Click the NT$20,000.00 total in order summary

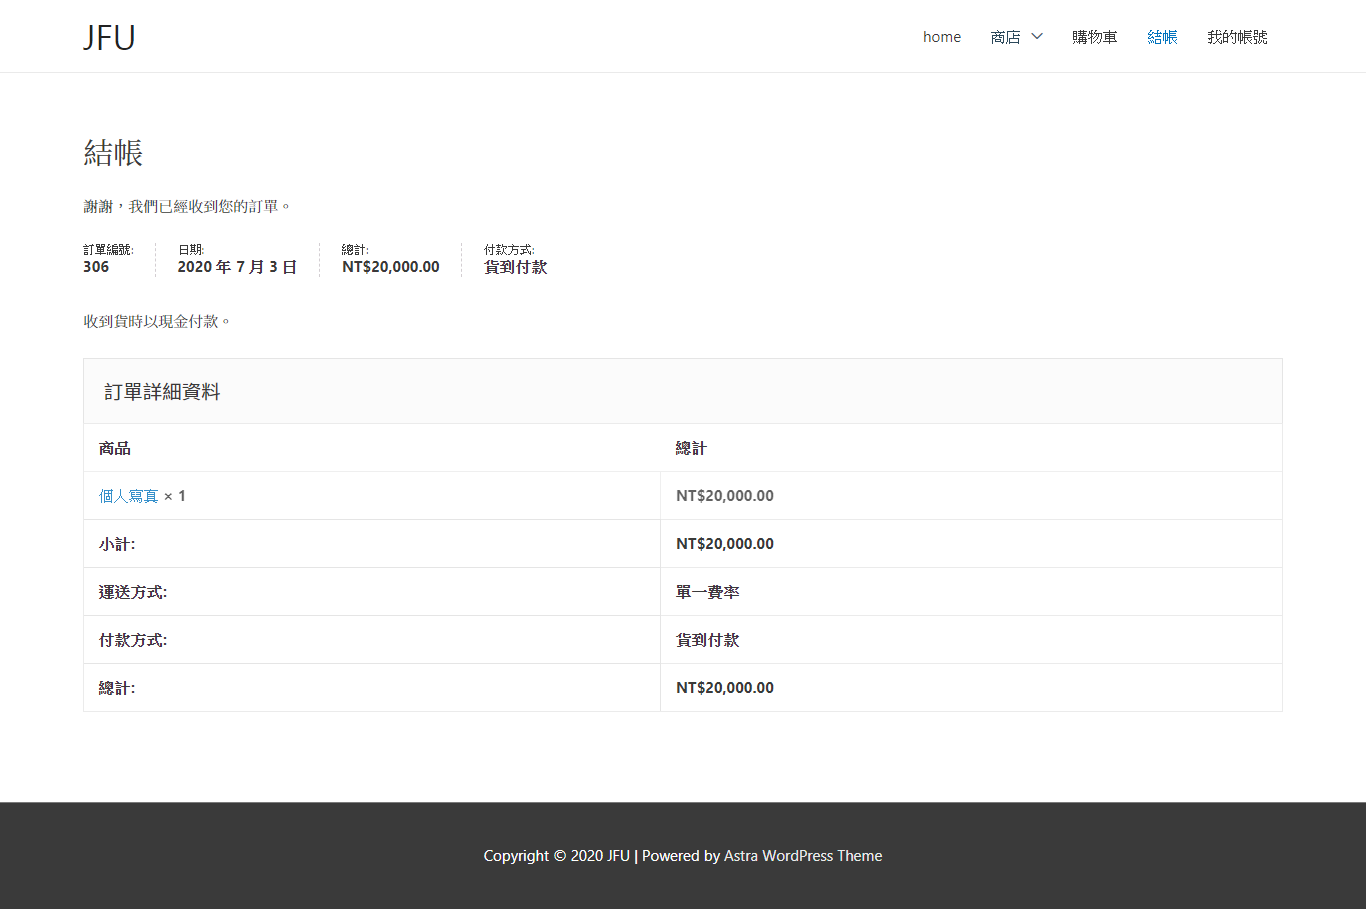coord(391,267)
